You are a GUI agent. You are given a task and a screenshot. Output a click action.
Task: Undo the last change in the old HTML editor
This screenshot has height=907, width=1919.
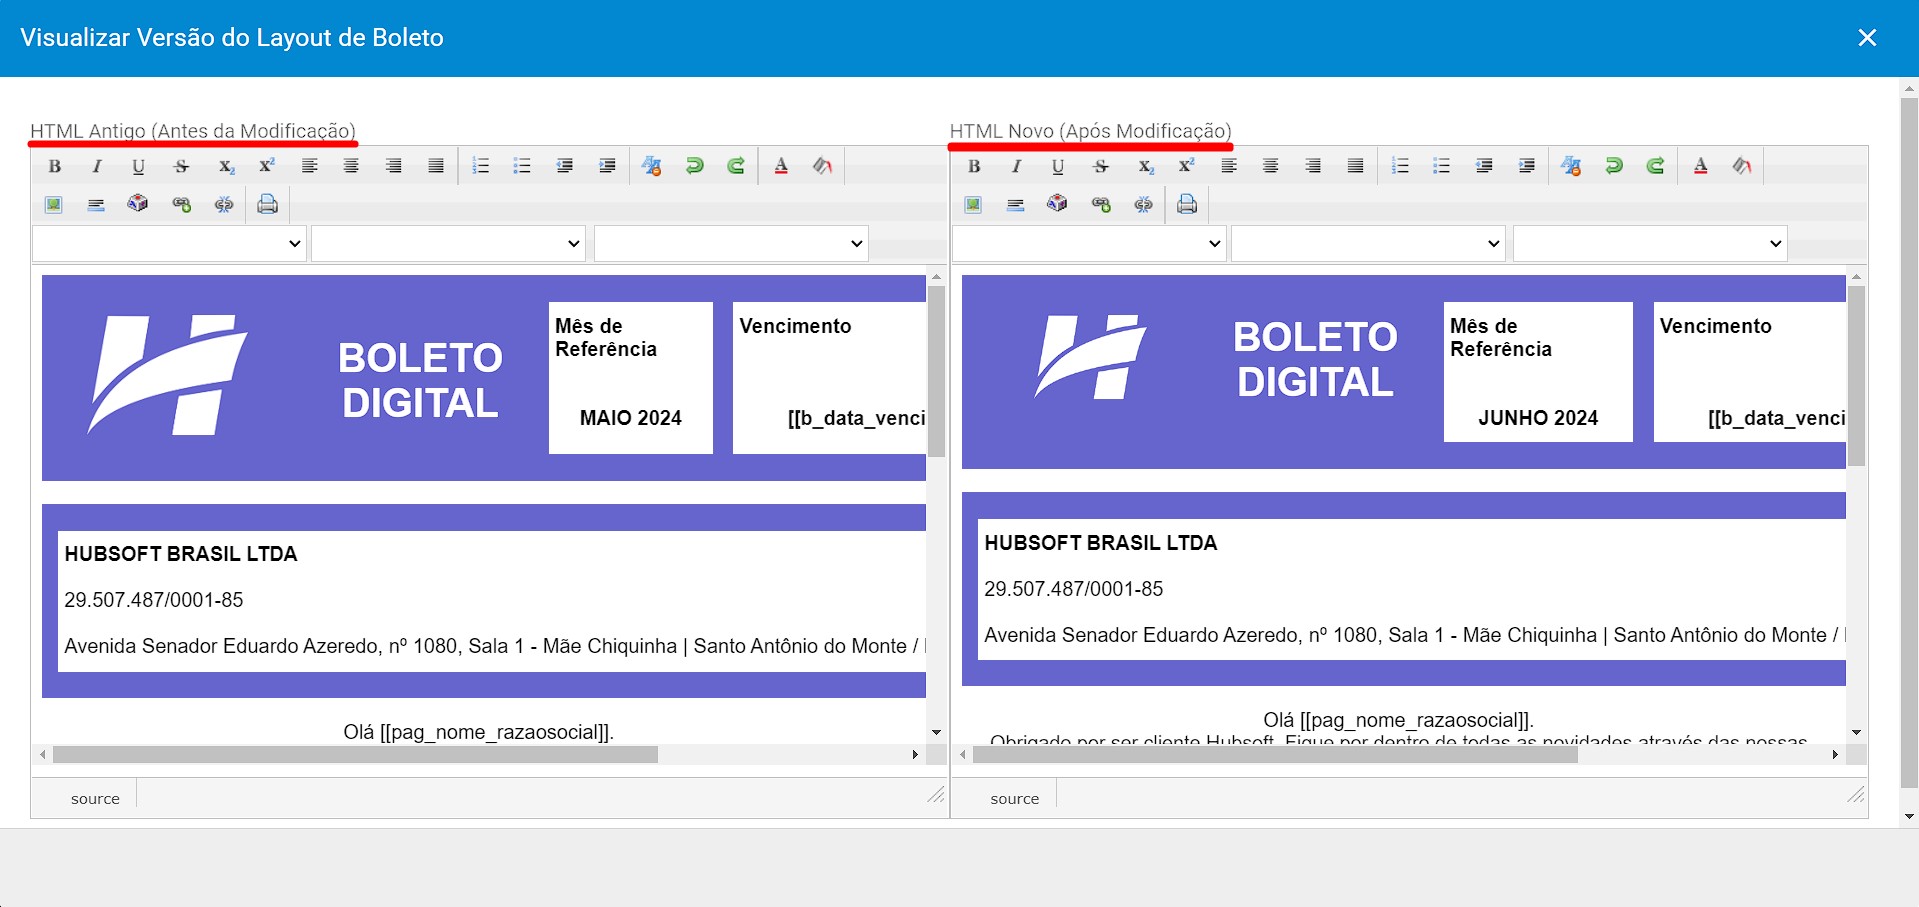(694, 166)
